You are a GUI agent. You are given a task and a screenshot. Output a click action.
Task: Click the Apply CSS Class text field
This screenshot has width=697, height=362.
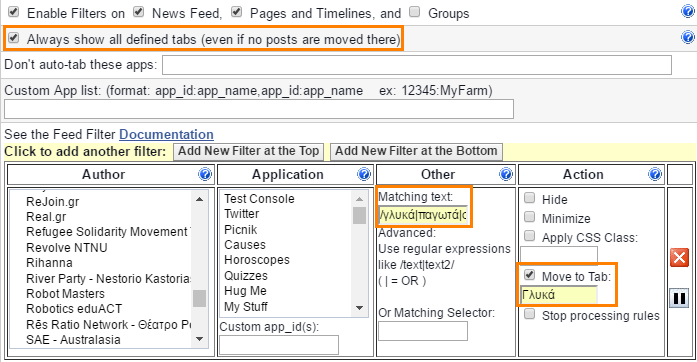click(x=559, y=256)
